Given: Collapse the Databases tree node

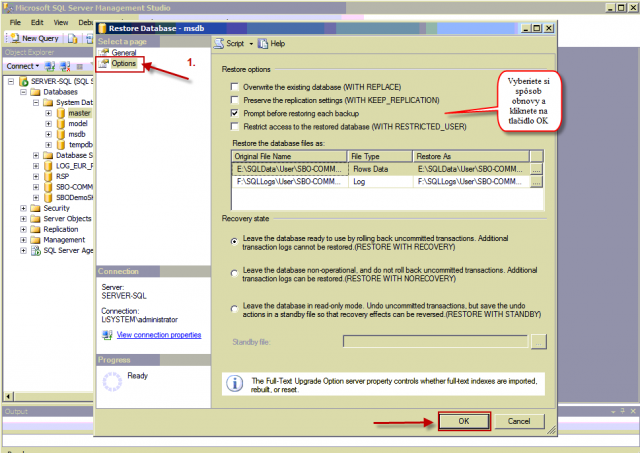Looking at the screenshot, I should pos(23,92).
